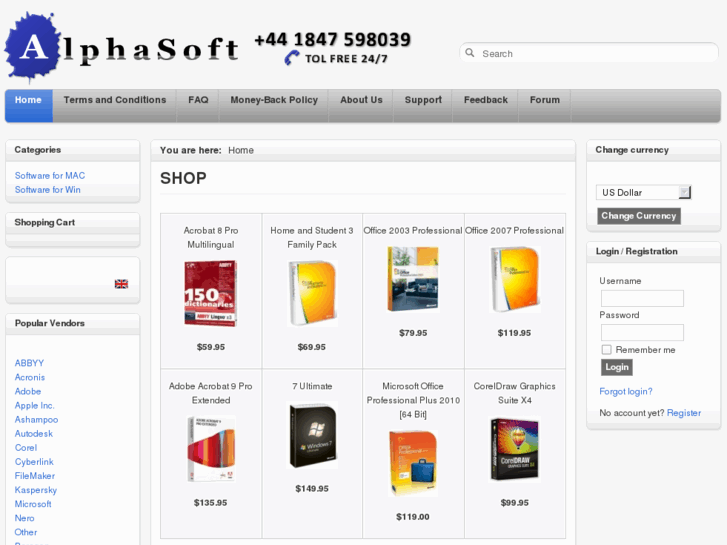Viewport: 727px width, 545px height.
Task: Select the UK flag language icon
Action: click(121, 284)
